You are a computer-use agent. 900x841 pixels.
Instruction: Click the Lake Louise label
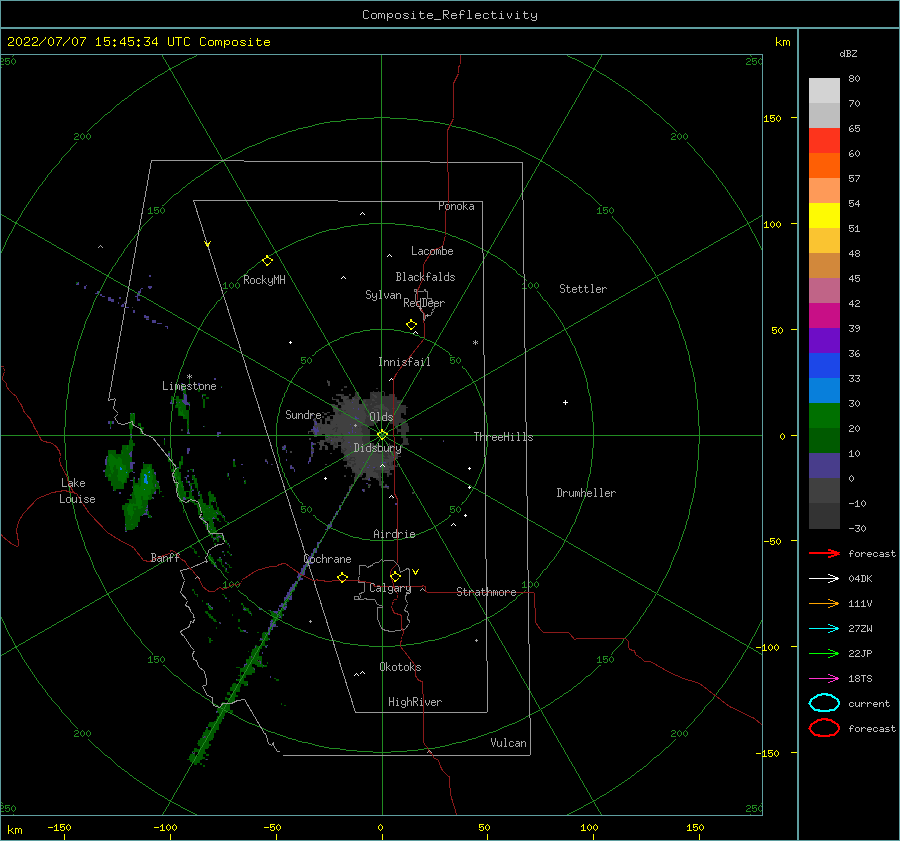77,491
